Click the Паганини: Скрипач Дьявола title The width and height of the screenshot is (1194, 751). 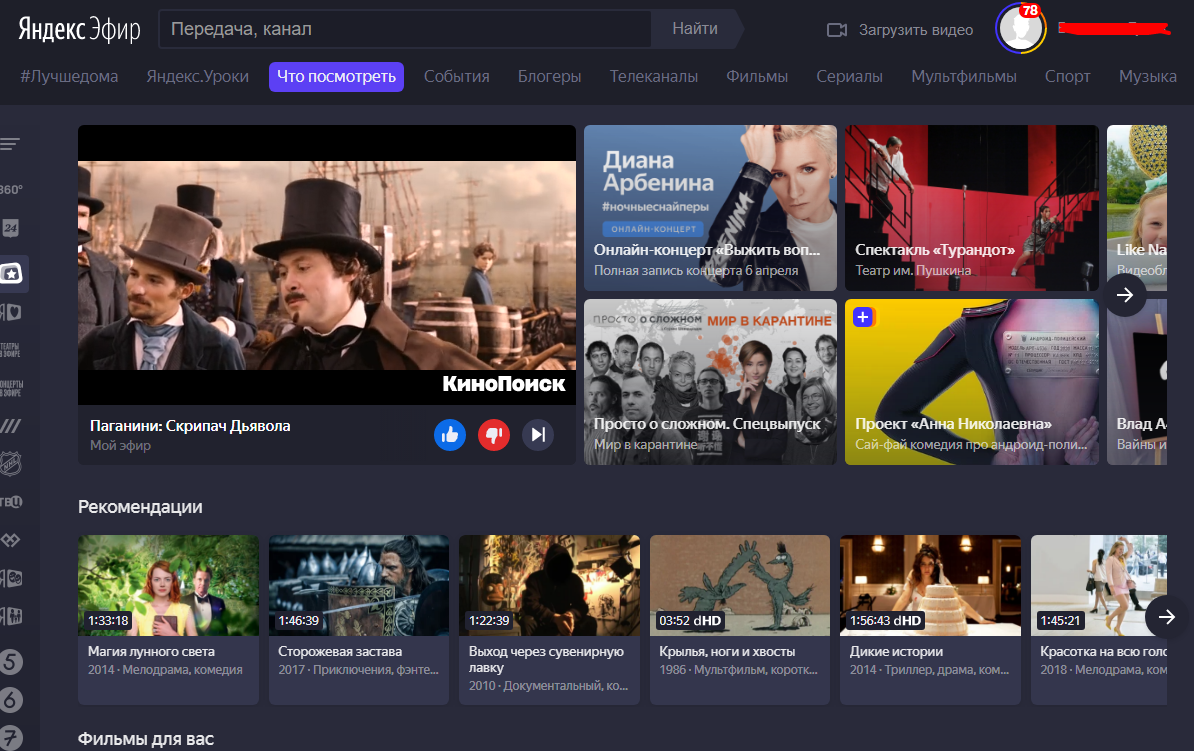(190, 426)
